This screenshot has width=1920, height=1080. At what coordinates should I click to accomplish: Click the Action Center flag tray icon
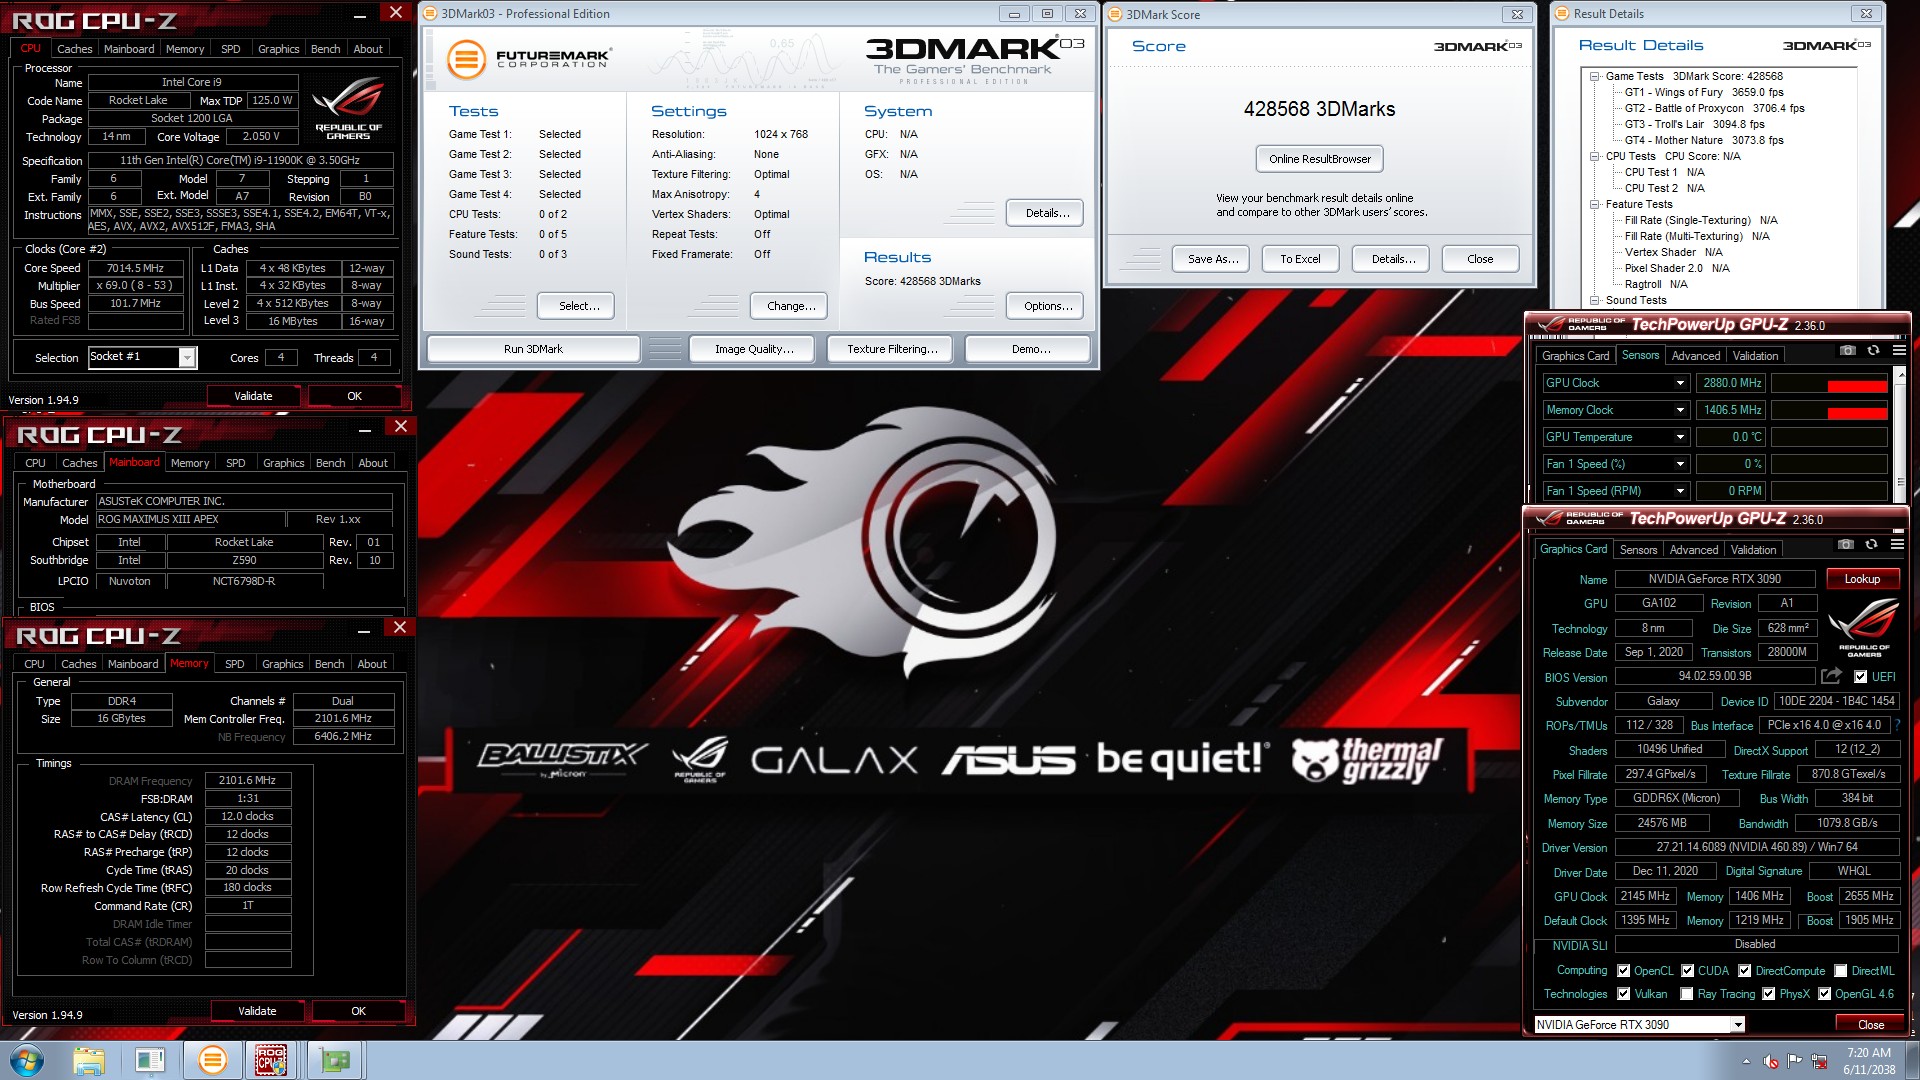(1795, 1061)
